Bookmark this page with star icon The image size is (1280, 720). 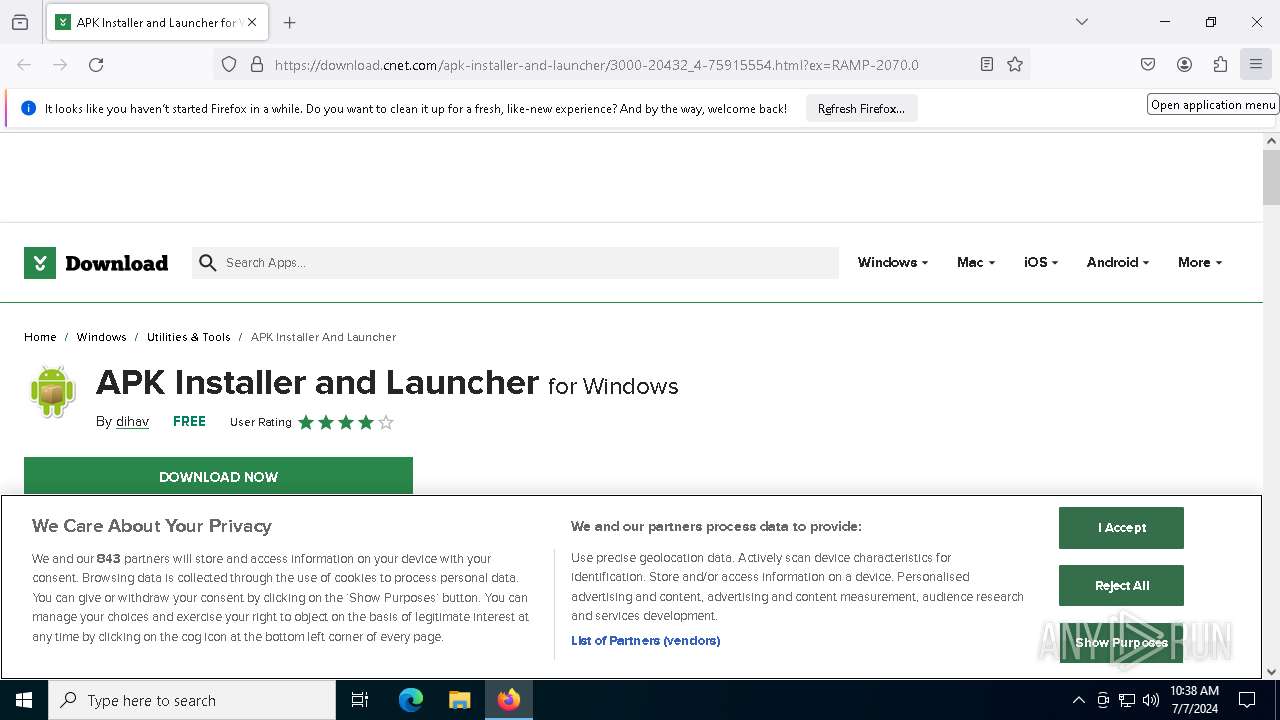pyautogui.click(x=1015, y=65)
